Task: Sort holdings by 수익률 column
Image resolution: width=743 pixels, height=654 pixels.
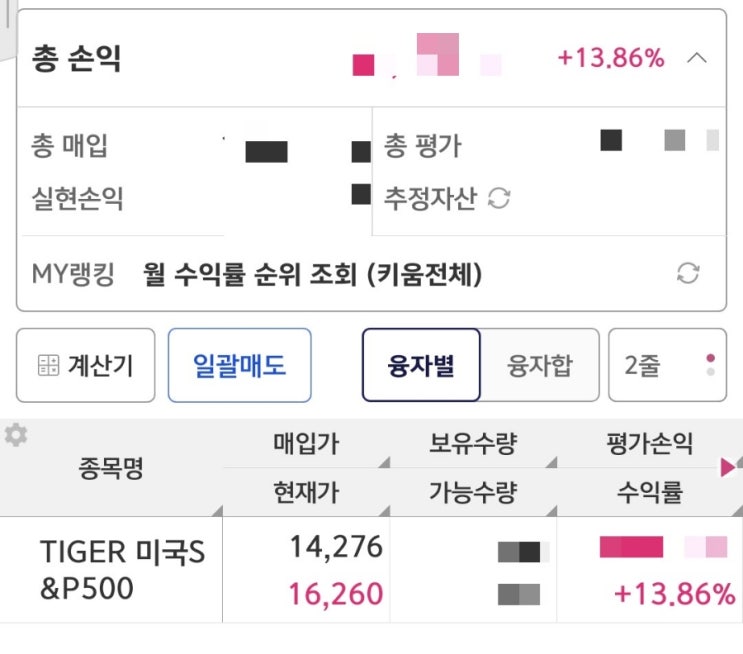Action: (649, 492)
